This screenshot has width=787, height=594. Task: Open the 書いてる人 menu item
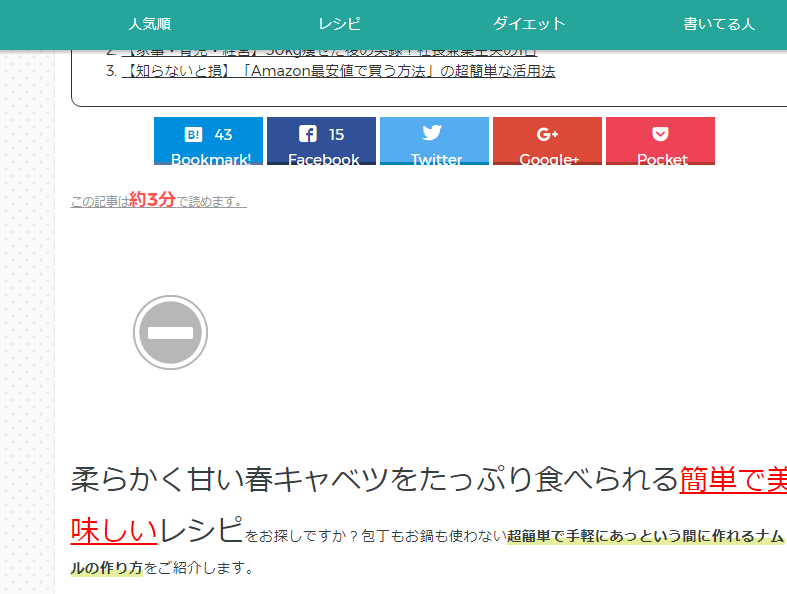[719, 24]
